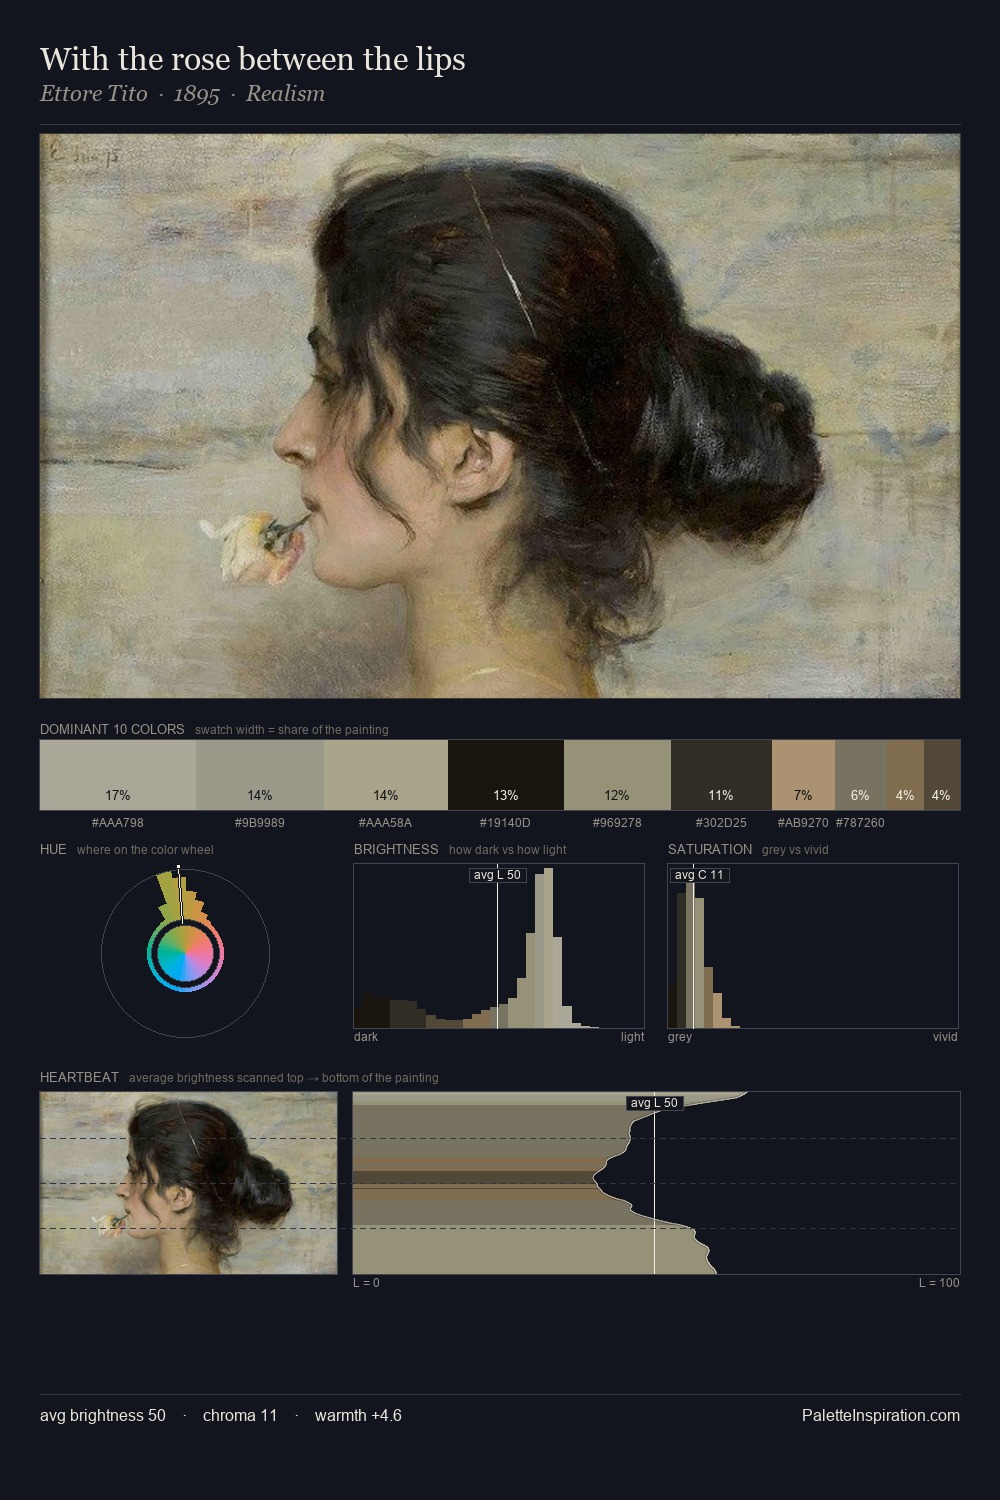Screen dimensions: 1000x1500
Task: Click the color wheel in Hue chart
Action: tap(185, 955)
